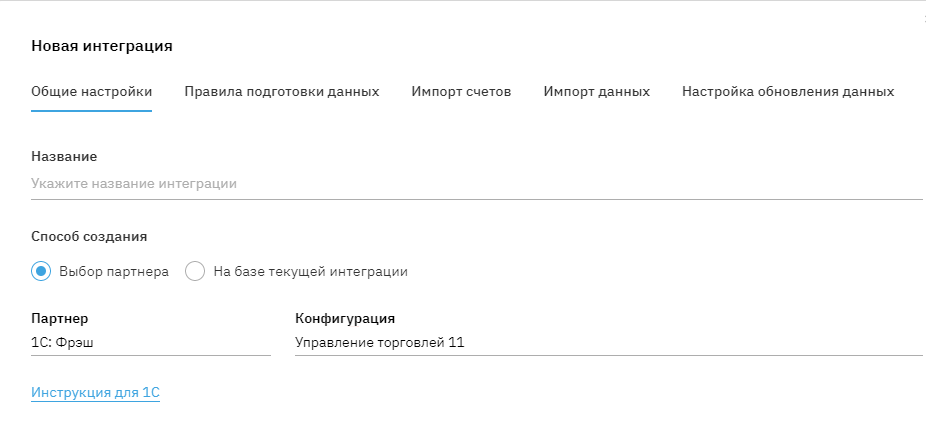The height and width of the screenshot is (426, 926).
Task: Switch to the Общие настройки tab
Action: (x=91, y=92)
